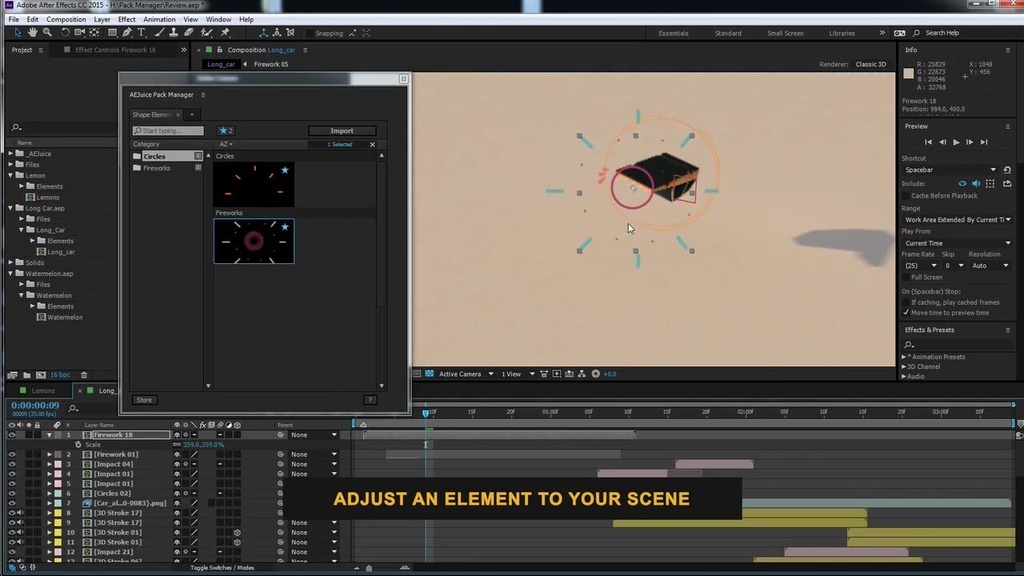Select the Zoom magnifier tool
1024x576 pixels.
(x=47, y=33)
